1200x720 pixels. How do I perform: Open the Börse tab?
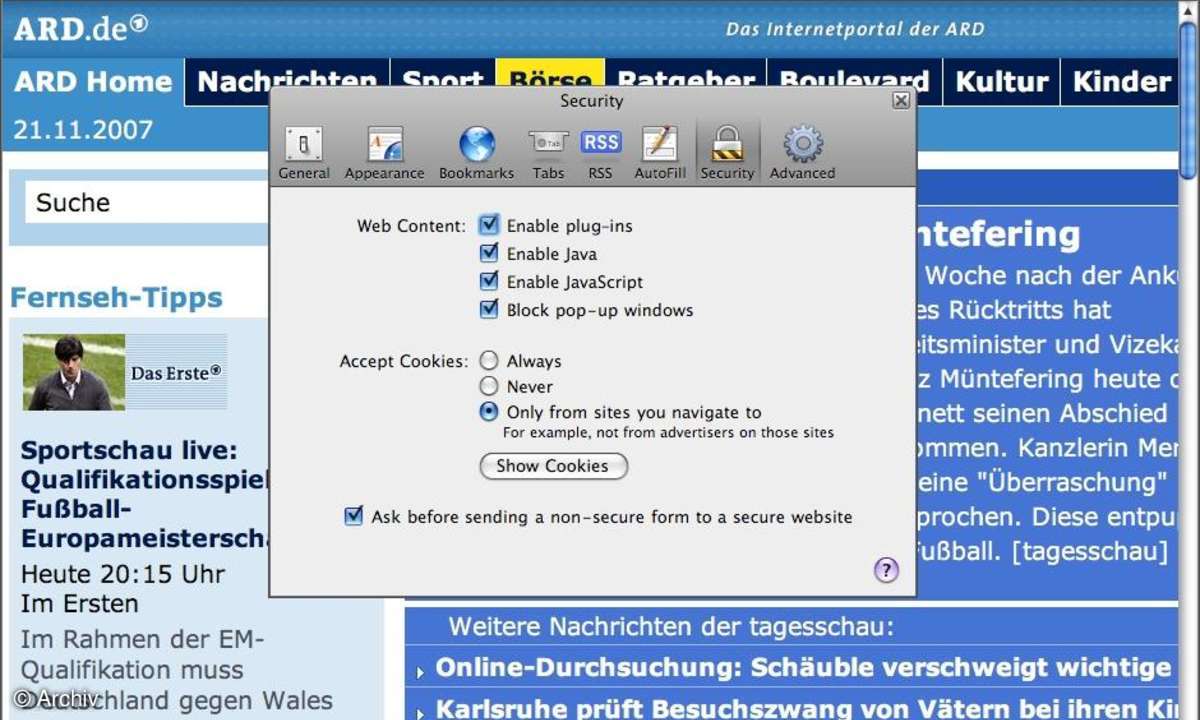tap(550, 79)
